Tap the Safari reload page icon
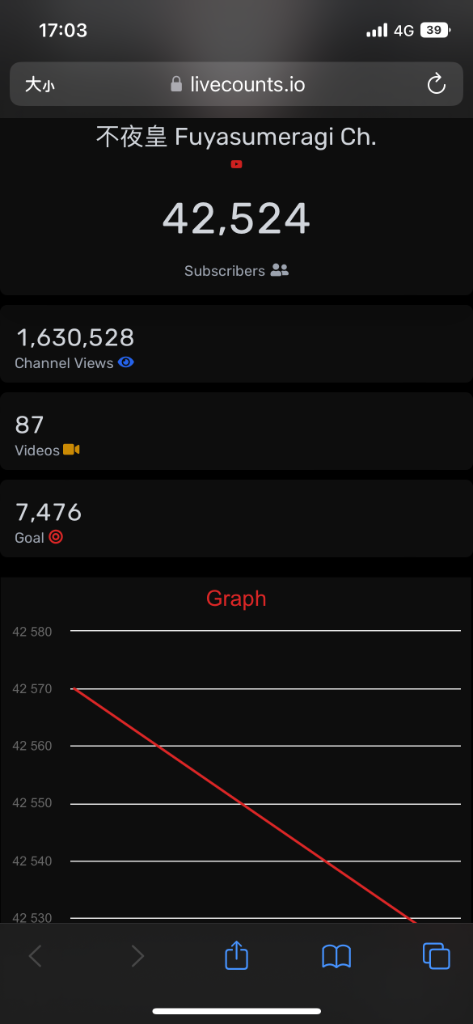This screenshot has width=473, height=1024. click(x=436, y=84)
